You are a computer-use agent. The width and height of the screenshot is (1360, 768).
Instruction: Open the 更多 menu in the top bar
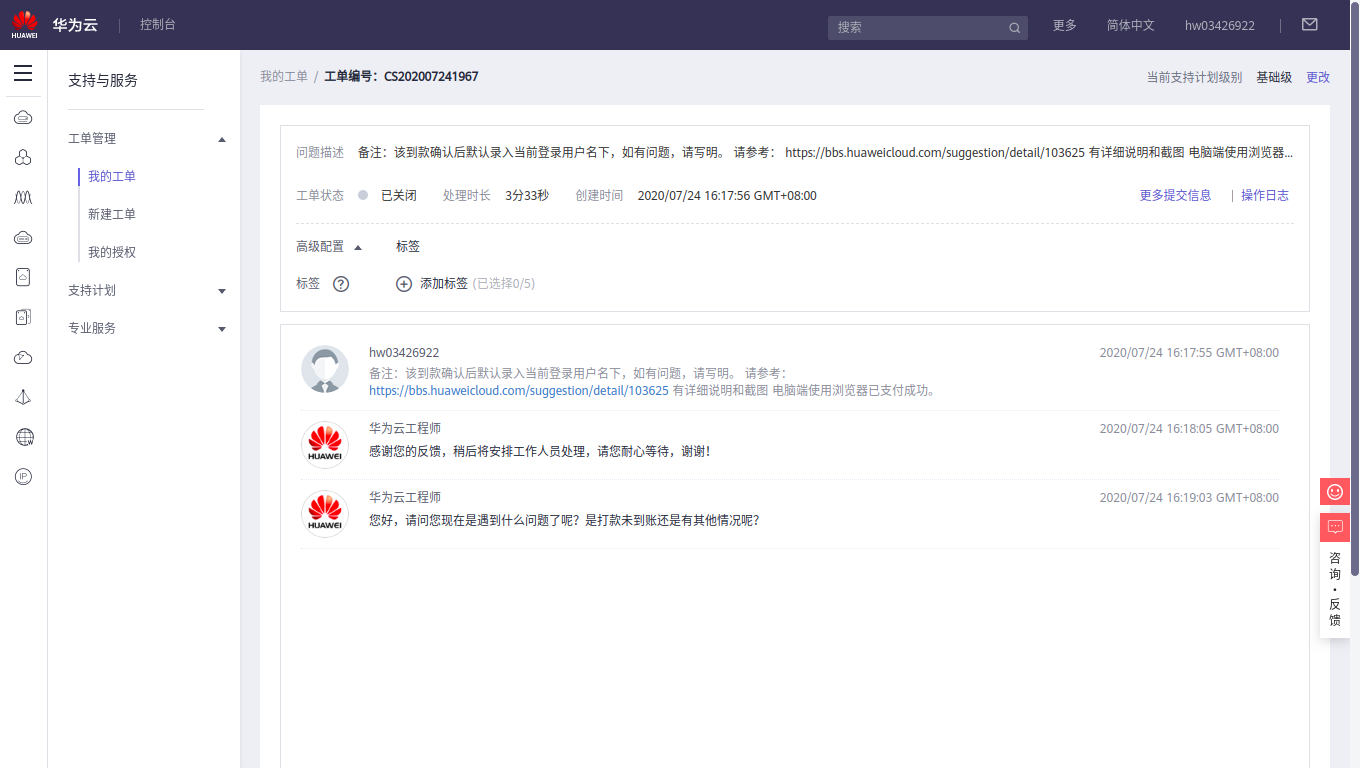point(1065,25)
